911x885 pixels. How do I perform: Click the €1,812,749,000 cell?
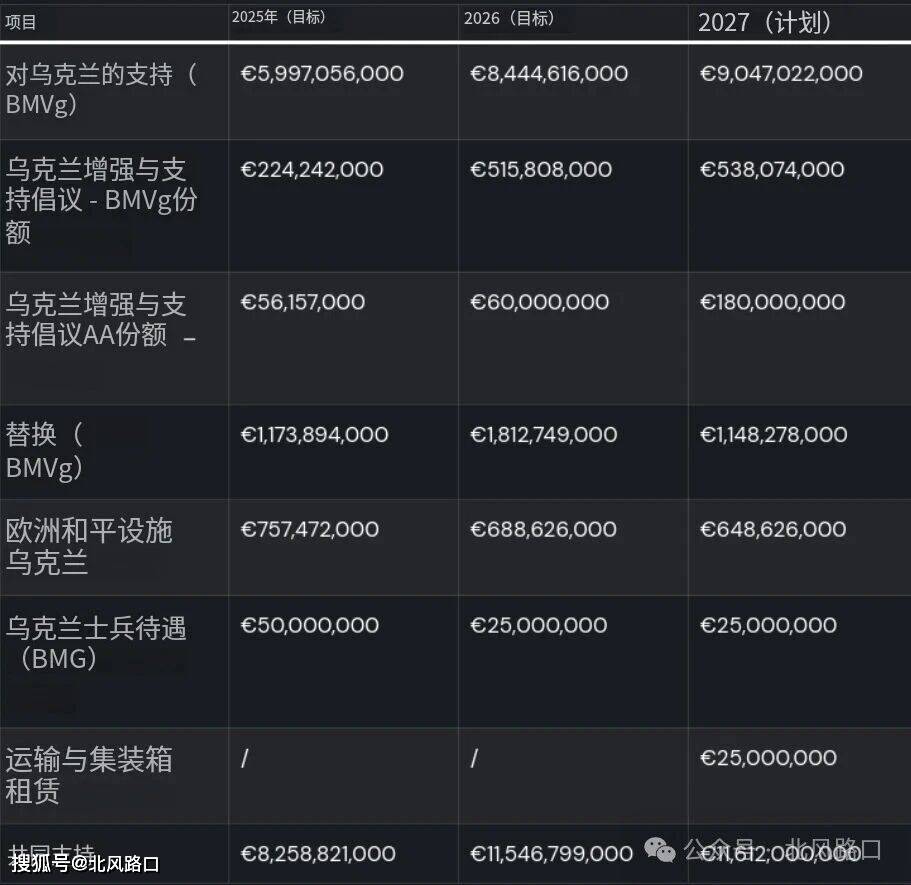point(543,434)
